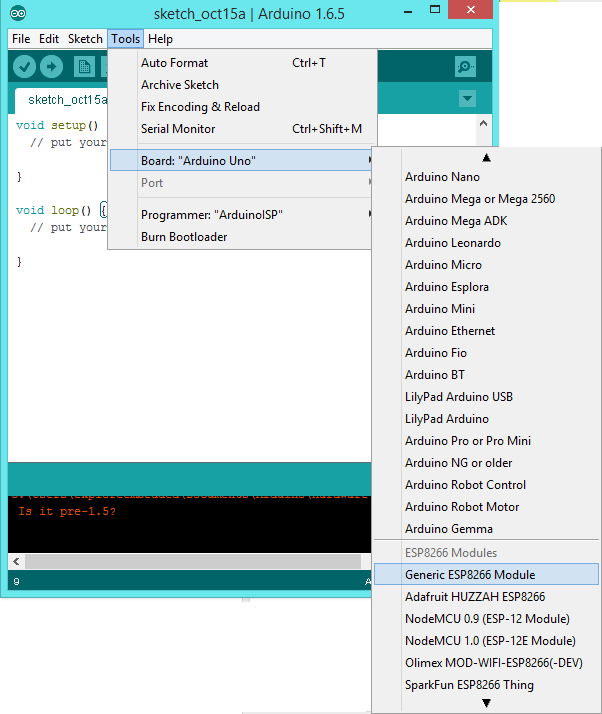The height and width of the screenshot is (714, 602).
Task: Click the "void setup()" code line
Action: (57, 125)
